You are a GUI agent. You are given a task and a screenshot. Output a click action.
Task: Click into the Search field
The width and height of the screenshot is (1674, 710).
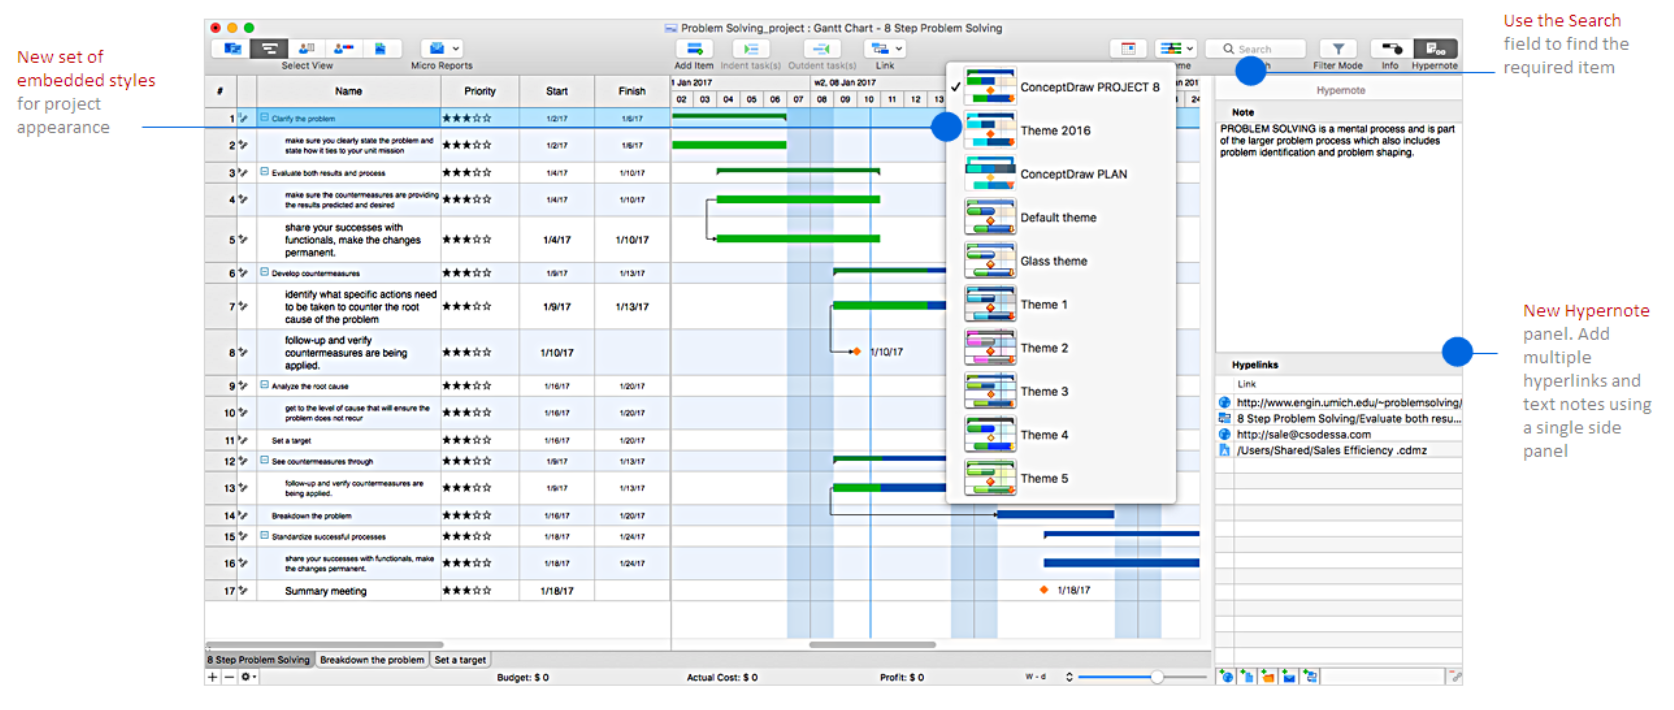[1256, 48]
